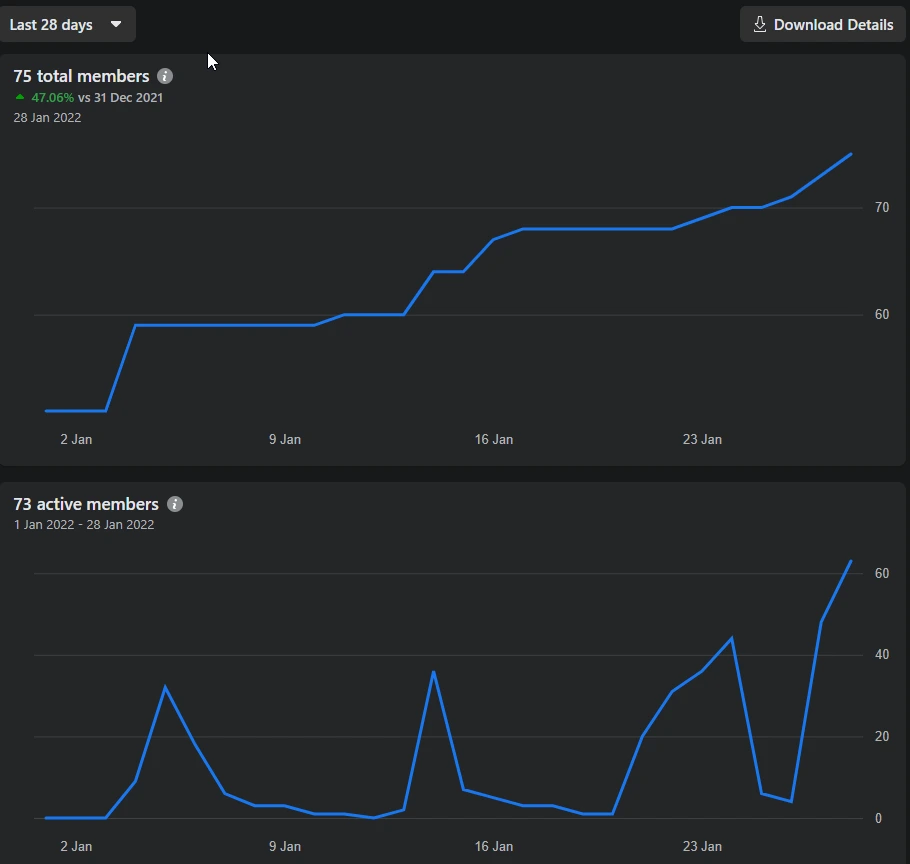Image resolution: width=910 pixels, height=864 pixels.
Task: Click info icon next to active members
Action: coord(175,504)
